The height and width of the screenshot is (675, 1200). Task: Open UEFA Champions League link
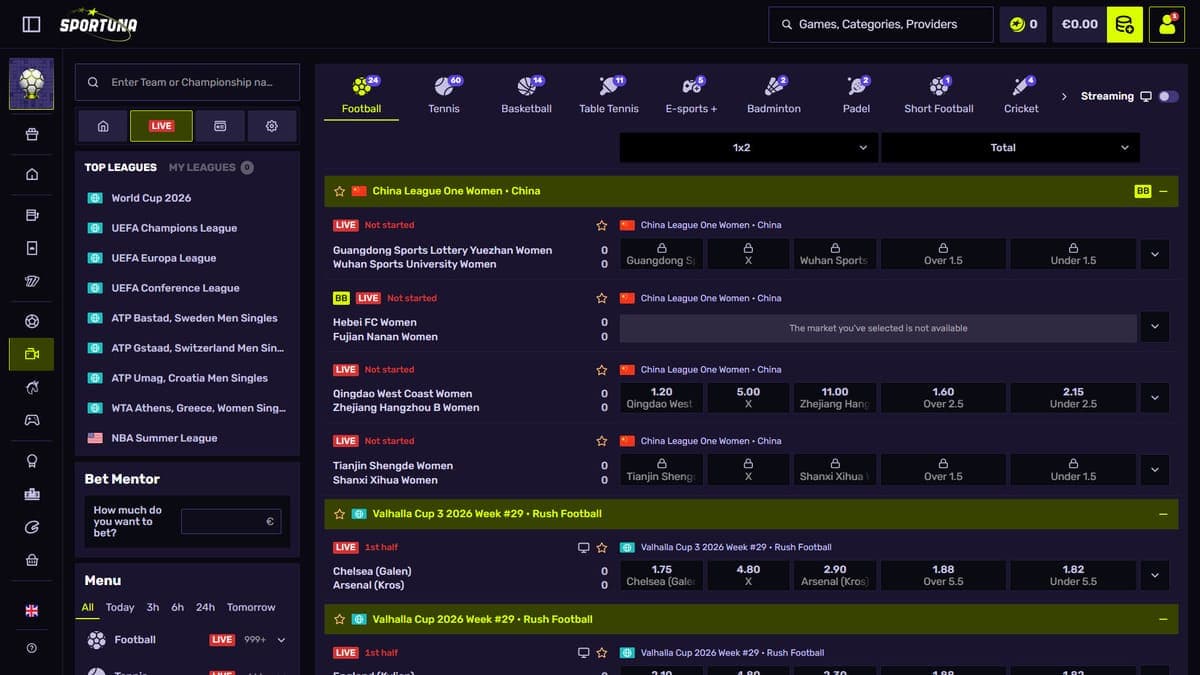(174, 228)
